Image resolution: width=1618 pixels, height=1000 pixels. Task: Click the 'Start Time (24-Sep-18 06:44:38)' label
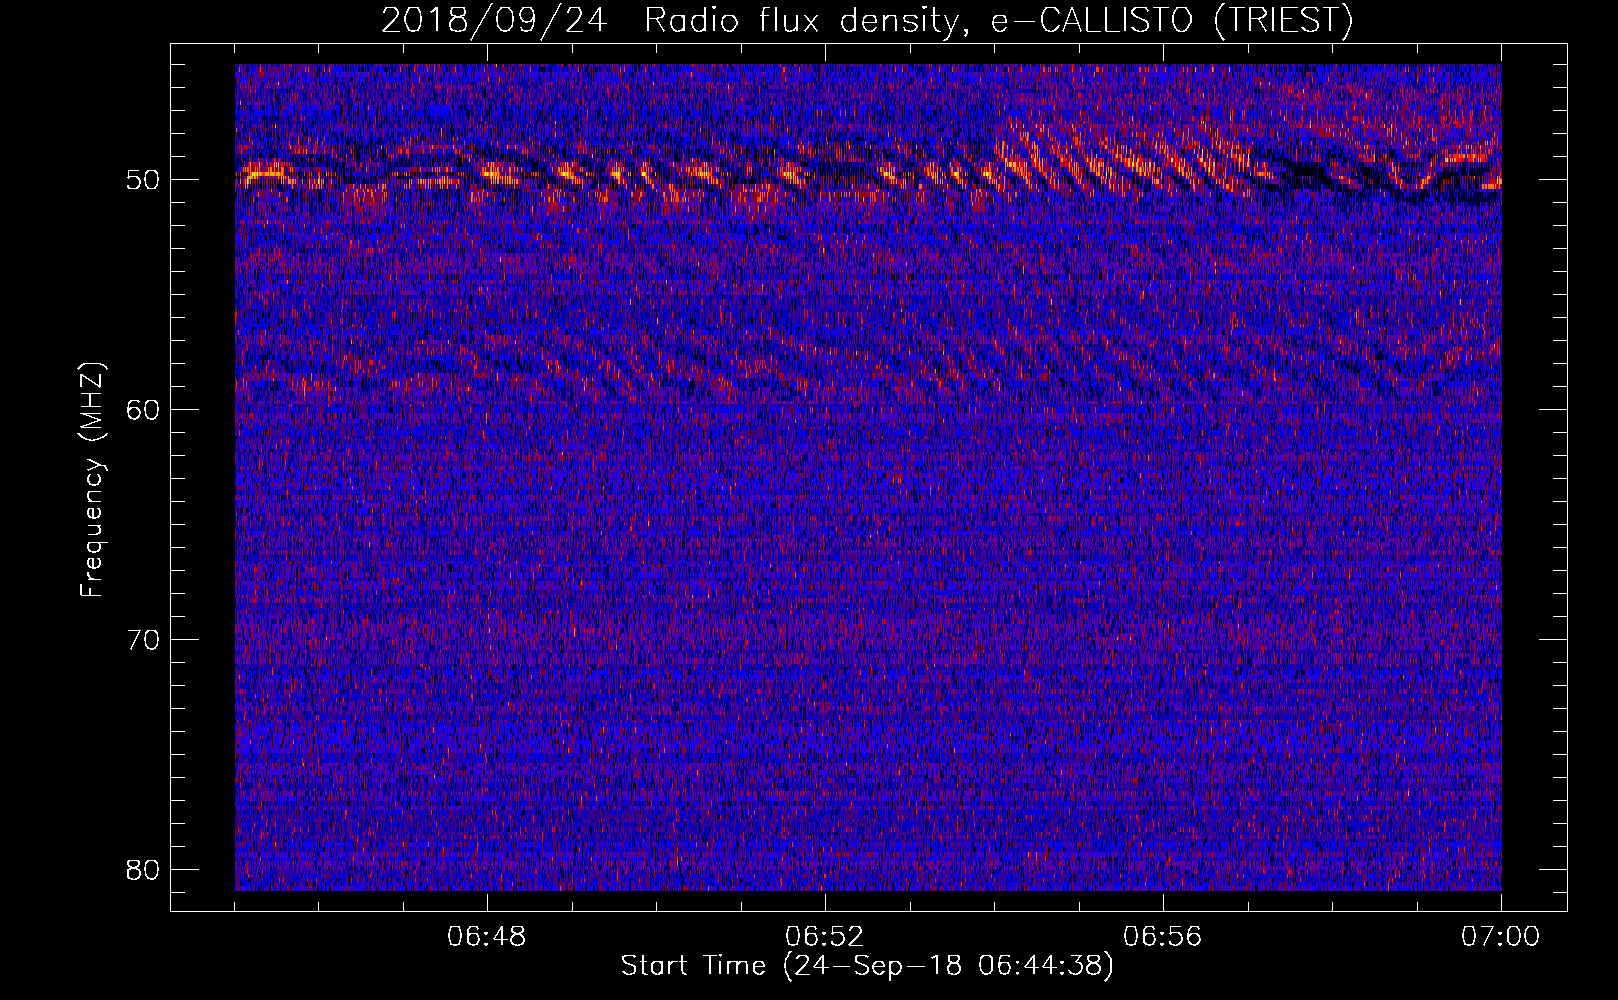(867, 966)
